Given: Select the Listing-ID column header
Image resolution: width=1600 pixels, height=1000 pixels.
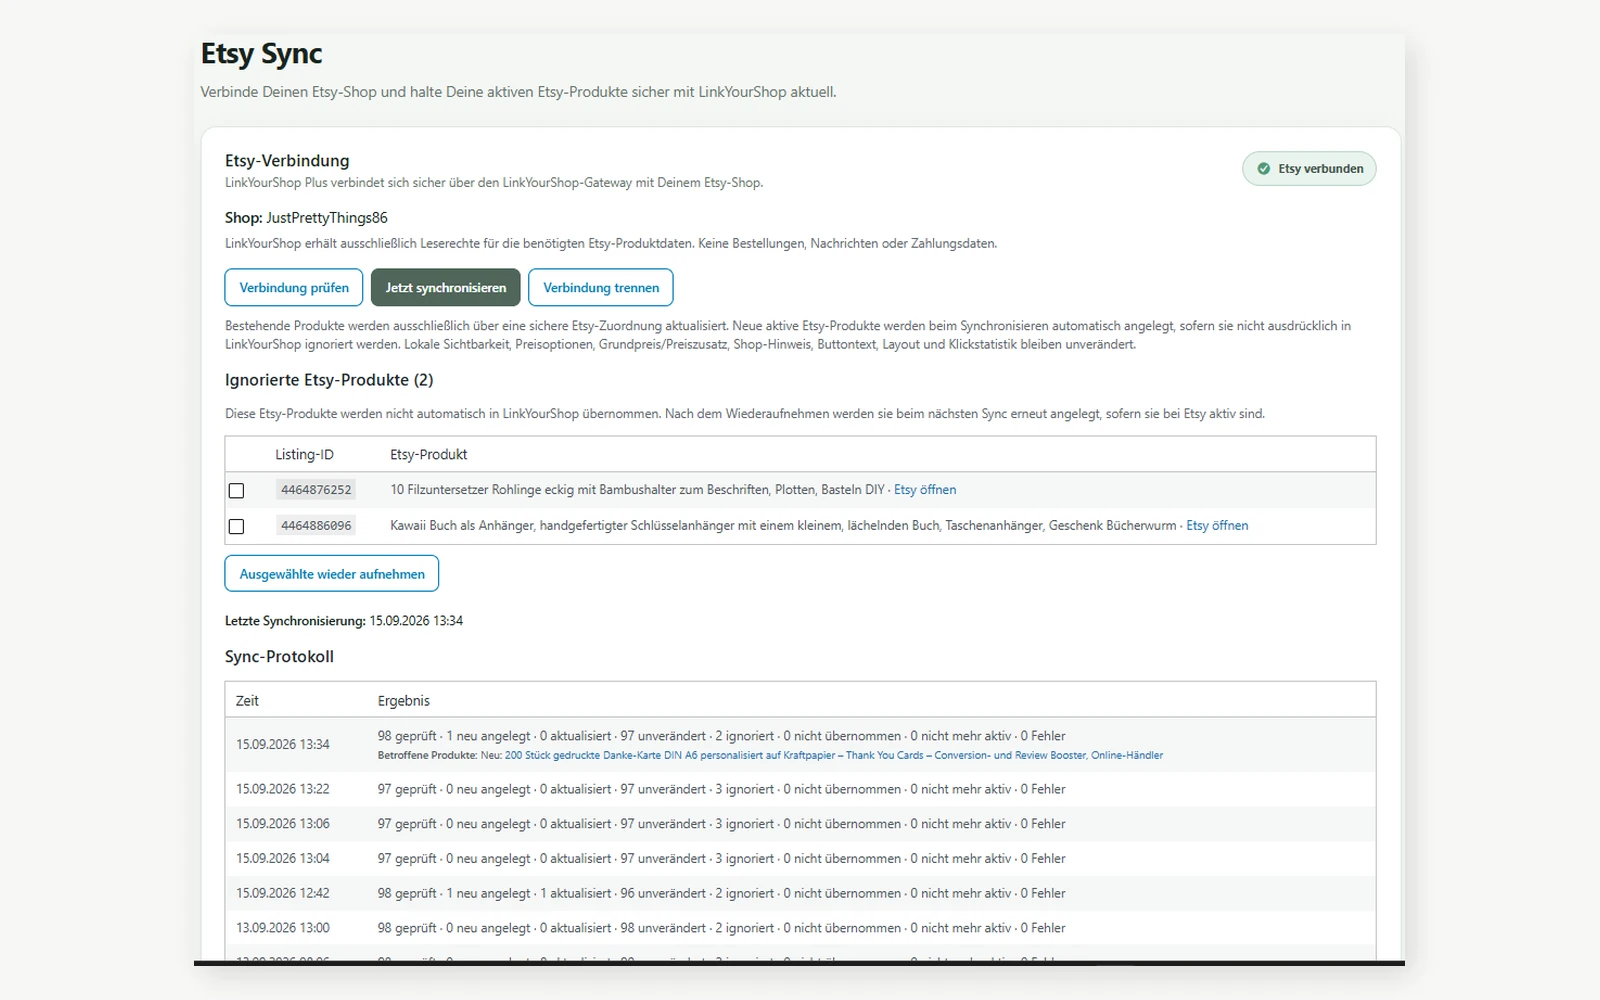Looking at the screenshot, I should point(304,454).
